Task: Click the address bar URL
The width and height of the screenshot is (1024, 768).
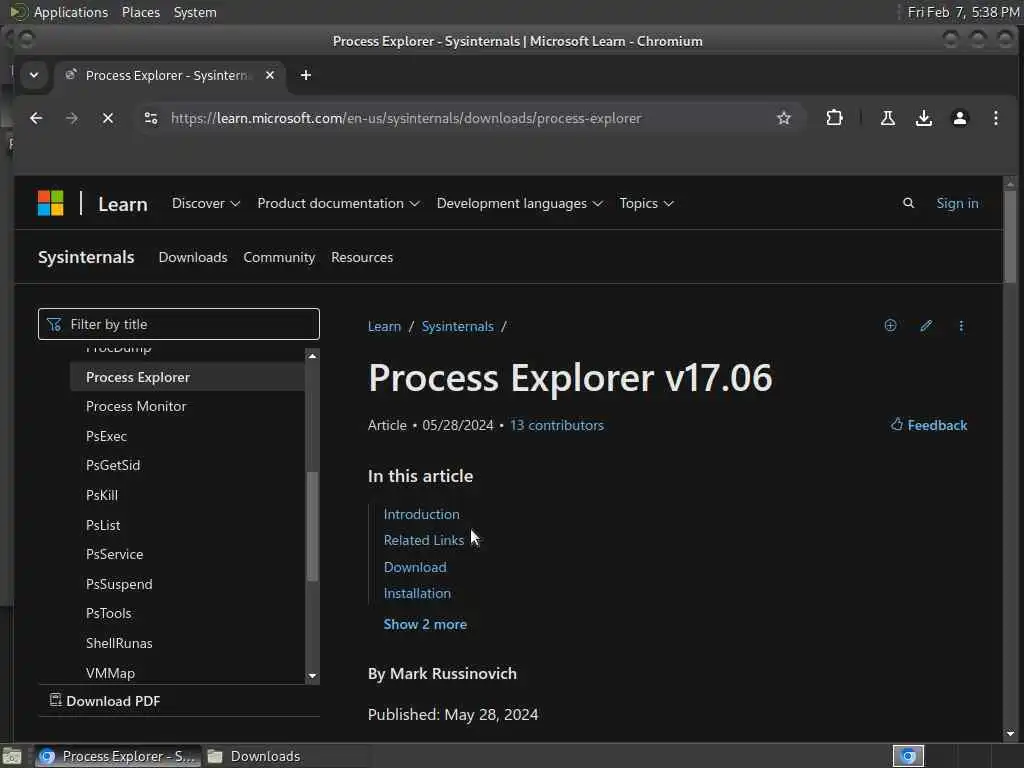Action: pyautogui.click(x=406, y=118)
